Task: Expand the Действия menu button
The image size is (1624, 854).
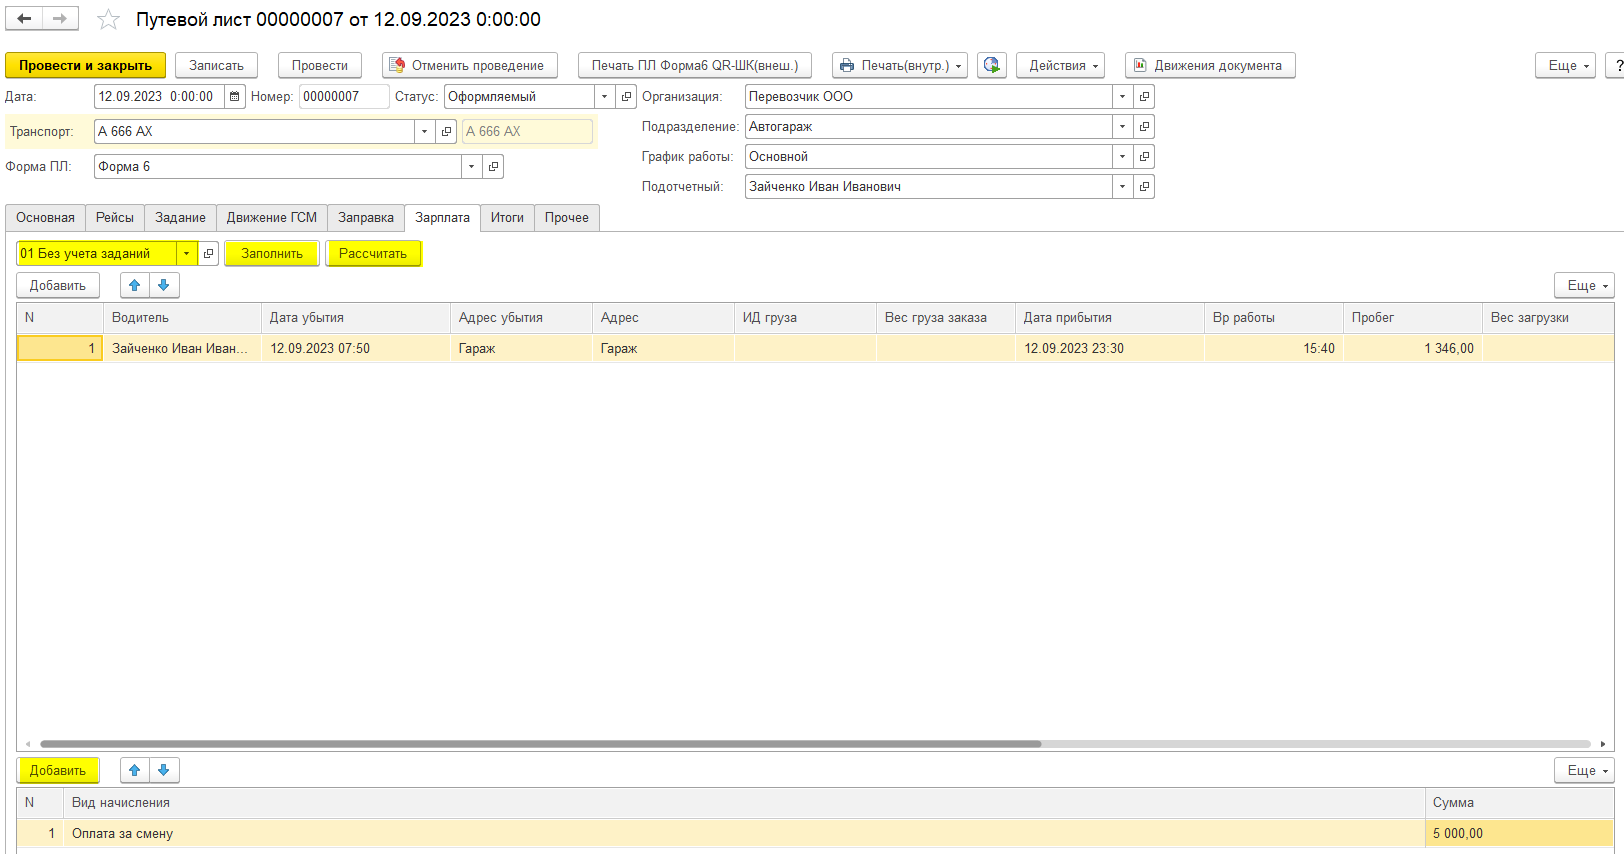Action: [x=1060, y=65]
